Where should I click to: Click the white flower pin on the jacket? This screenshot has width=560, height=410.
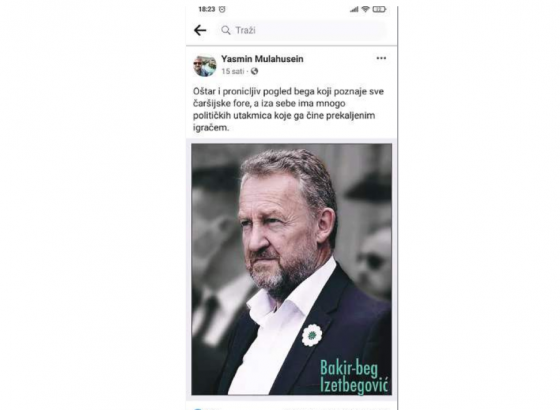[x=312, y=335]
